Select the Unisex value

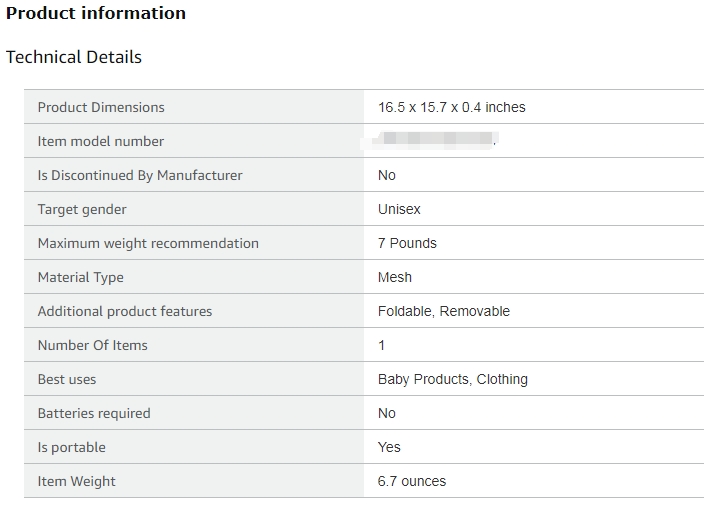pyautogui.click(x=399, y=209)
